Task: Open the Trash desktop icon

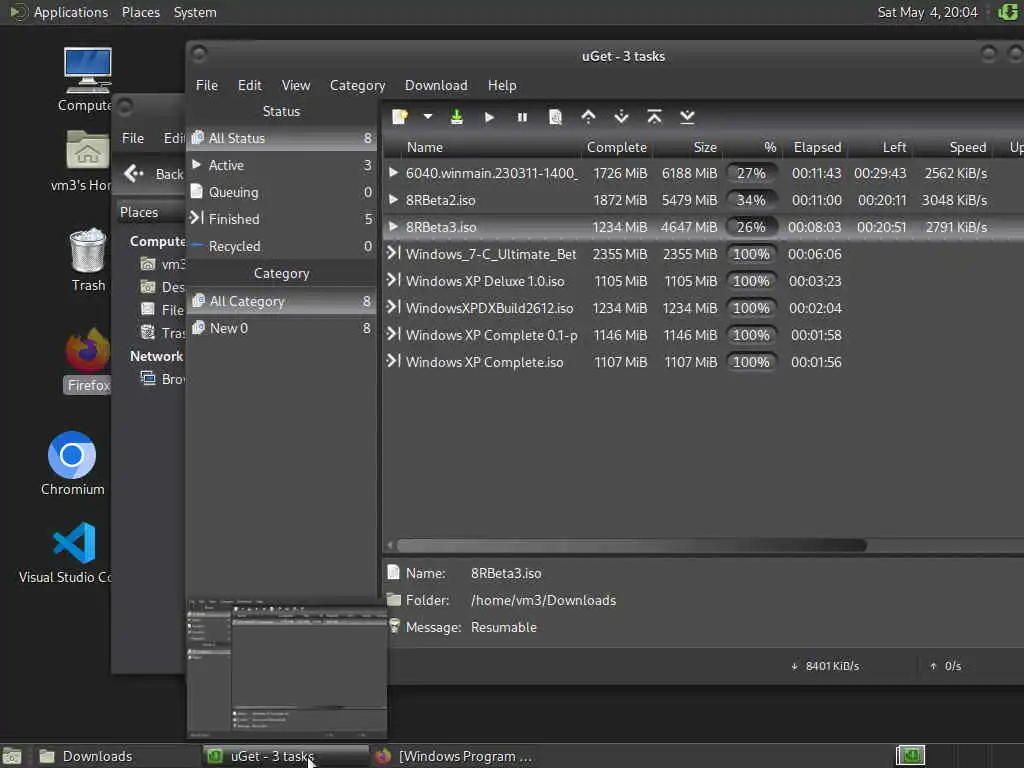Action: coord(88,259)
